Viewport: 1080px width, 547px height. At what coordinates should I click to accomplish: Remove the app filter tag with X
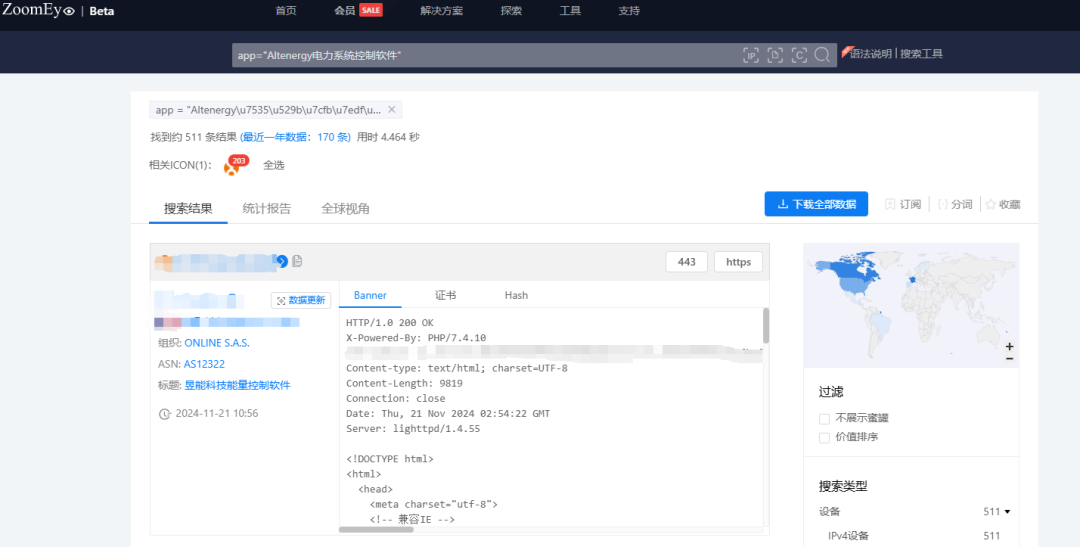tap(391, 110)
